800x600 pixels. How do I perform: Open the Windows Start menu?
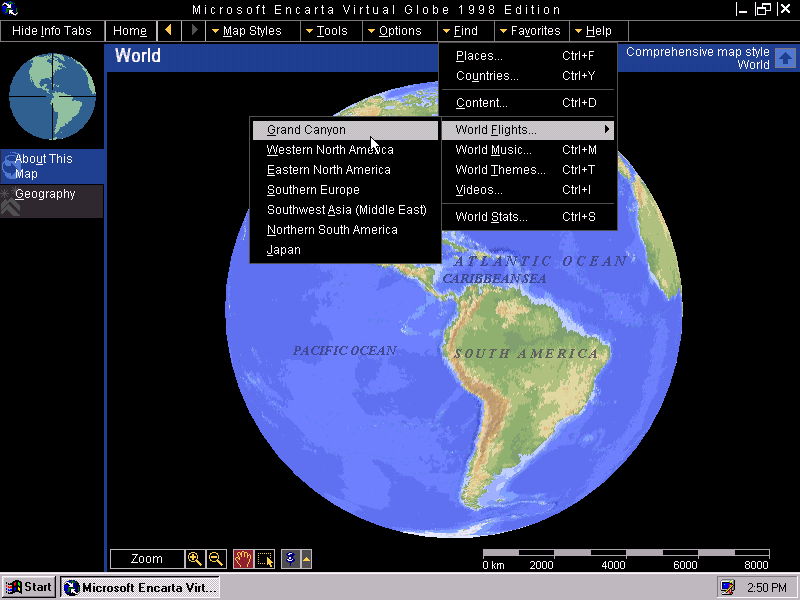pos(29,587)
